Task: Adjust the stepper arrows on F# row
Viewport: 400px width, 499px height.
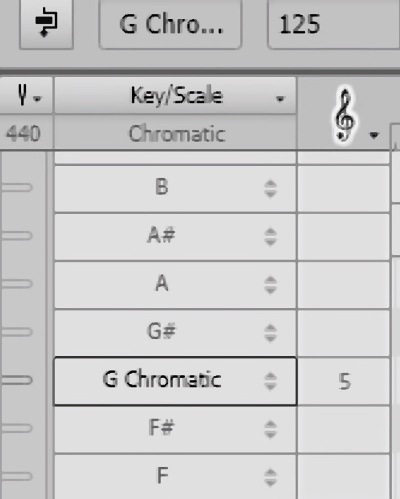Action: click(270, 429)
